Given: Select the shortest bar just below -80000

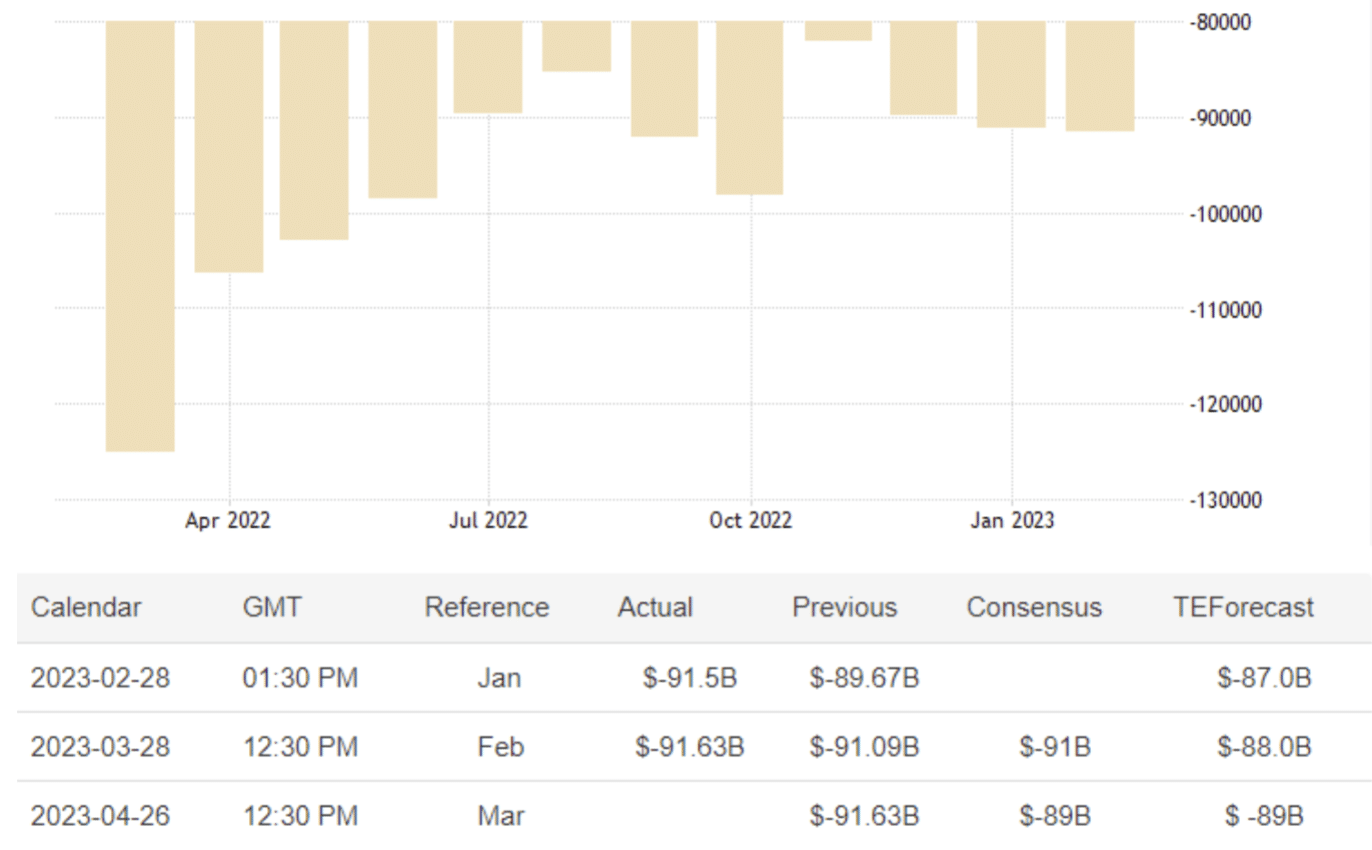Looking at the screenshot, I should click(x=838, y=31).
